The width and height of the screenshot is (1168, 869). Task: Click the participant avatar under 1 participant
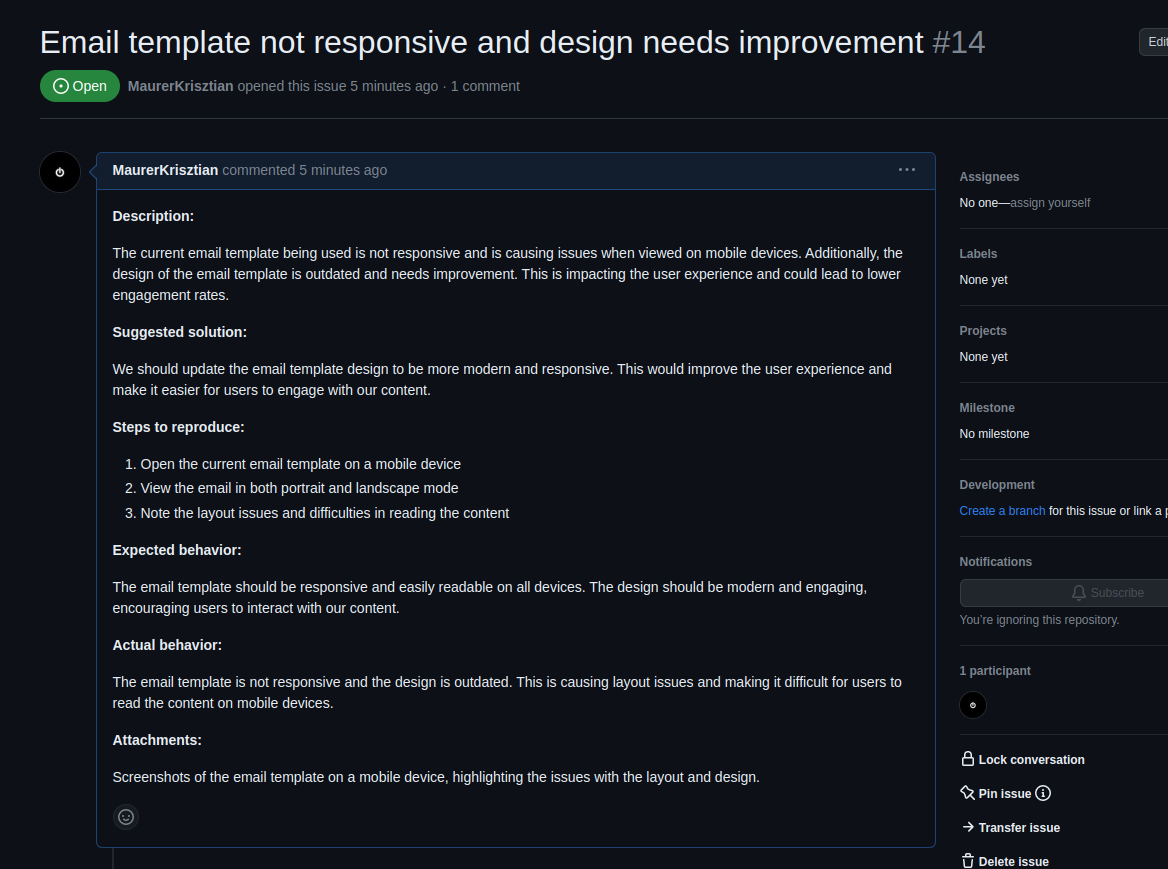pos(972,705)
